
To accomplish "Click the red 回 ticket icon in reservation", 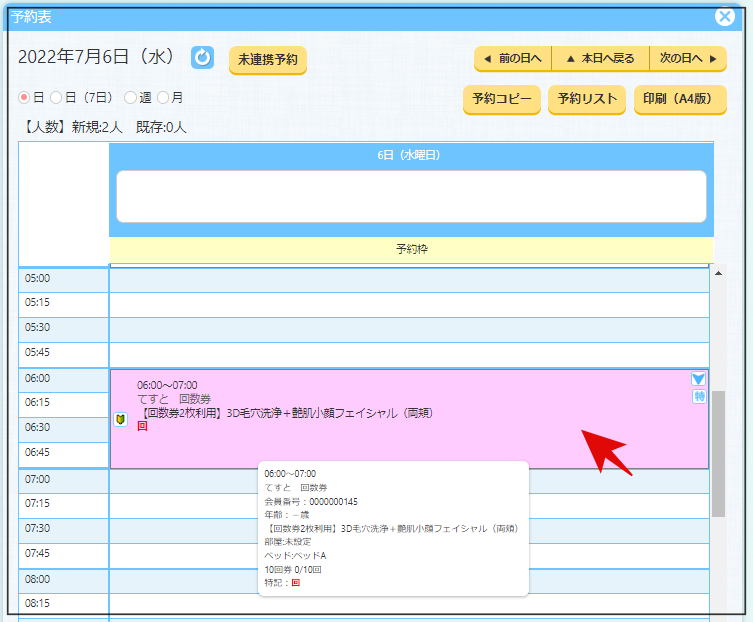I will click(x=142, y=426).
